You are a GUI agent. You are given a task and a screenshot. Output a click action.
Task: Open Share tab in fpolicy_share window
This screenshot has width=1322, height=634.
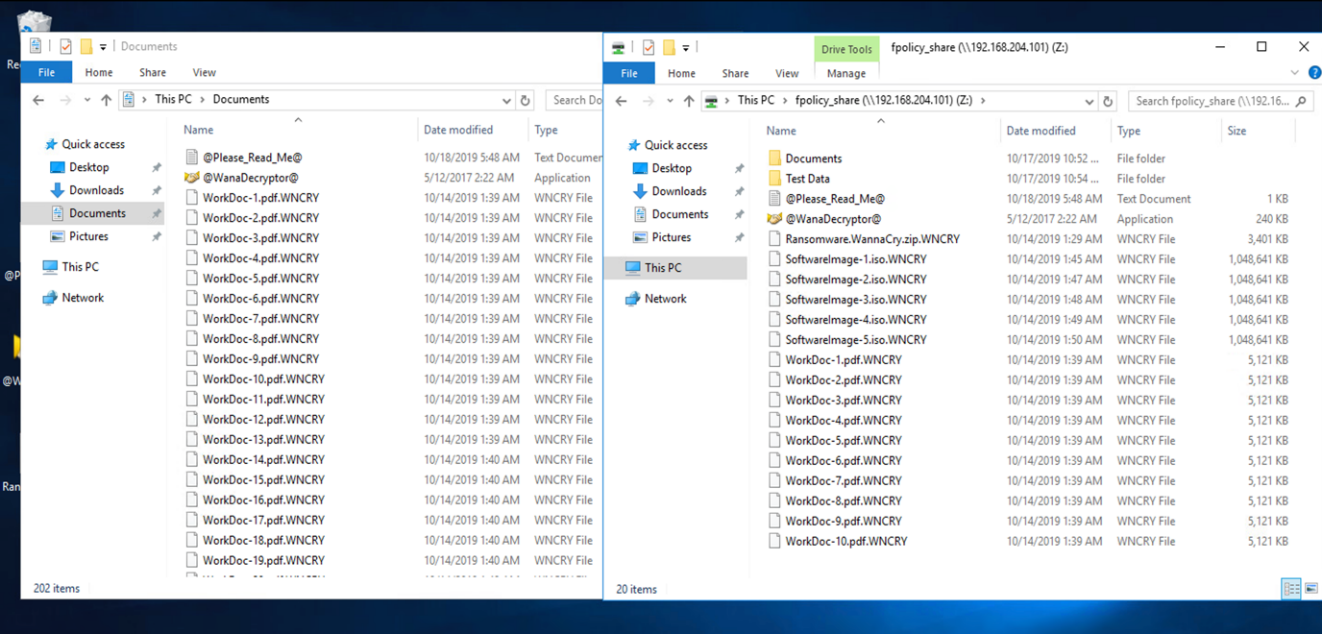[735, 73]
